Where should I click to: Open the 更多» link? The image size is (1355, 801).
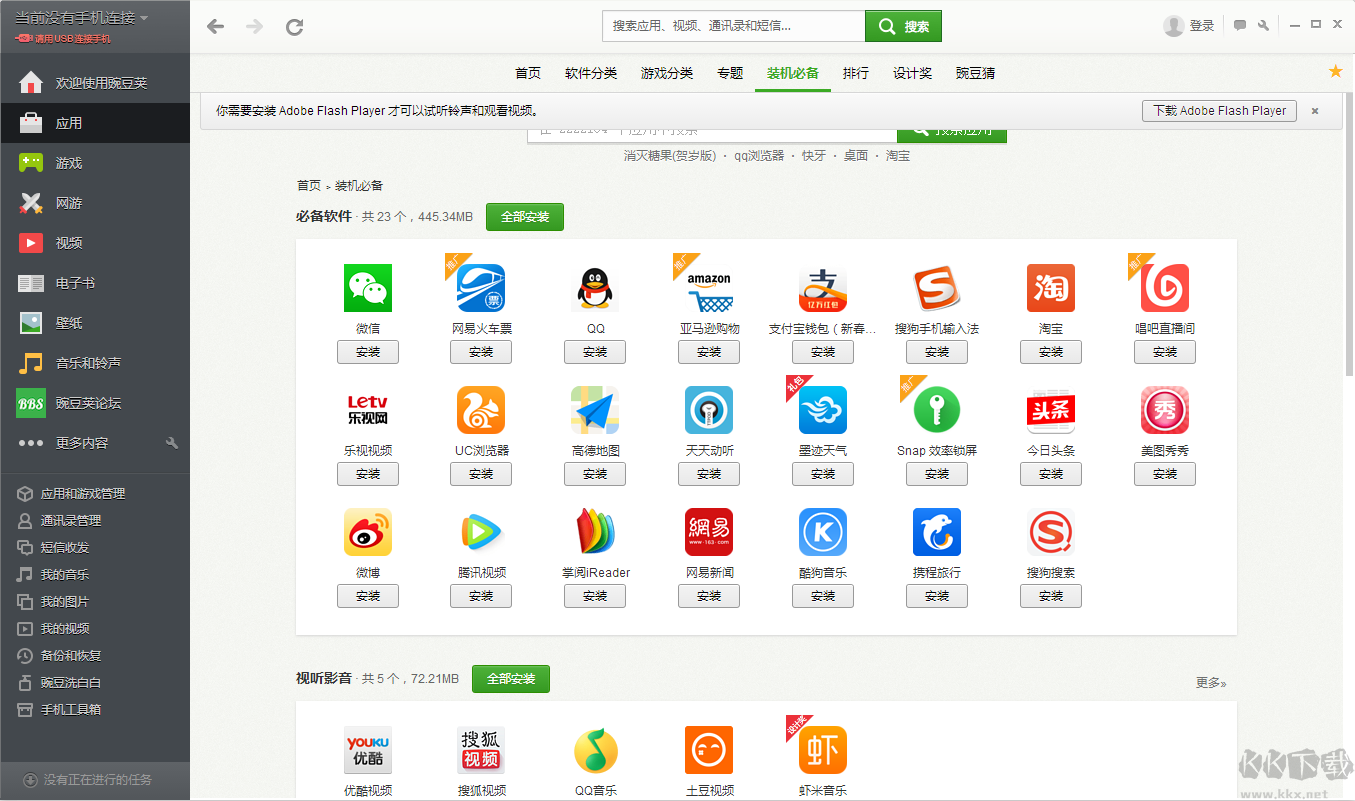pos(1211,683)
